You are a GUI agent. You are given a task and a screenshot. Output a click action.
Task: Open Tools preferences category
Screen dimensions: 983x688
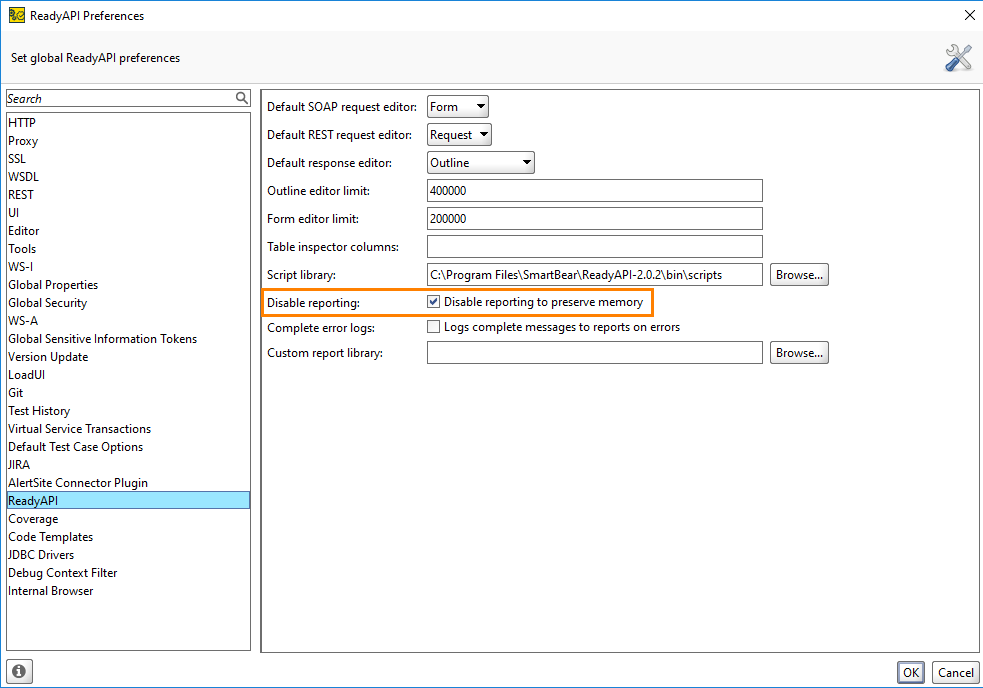point(129,249)
